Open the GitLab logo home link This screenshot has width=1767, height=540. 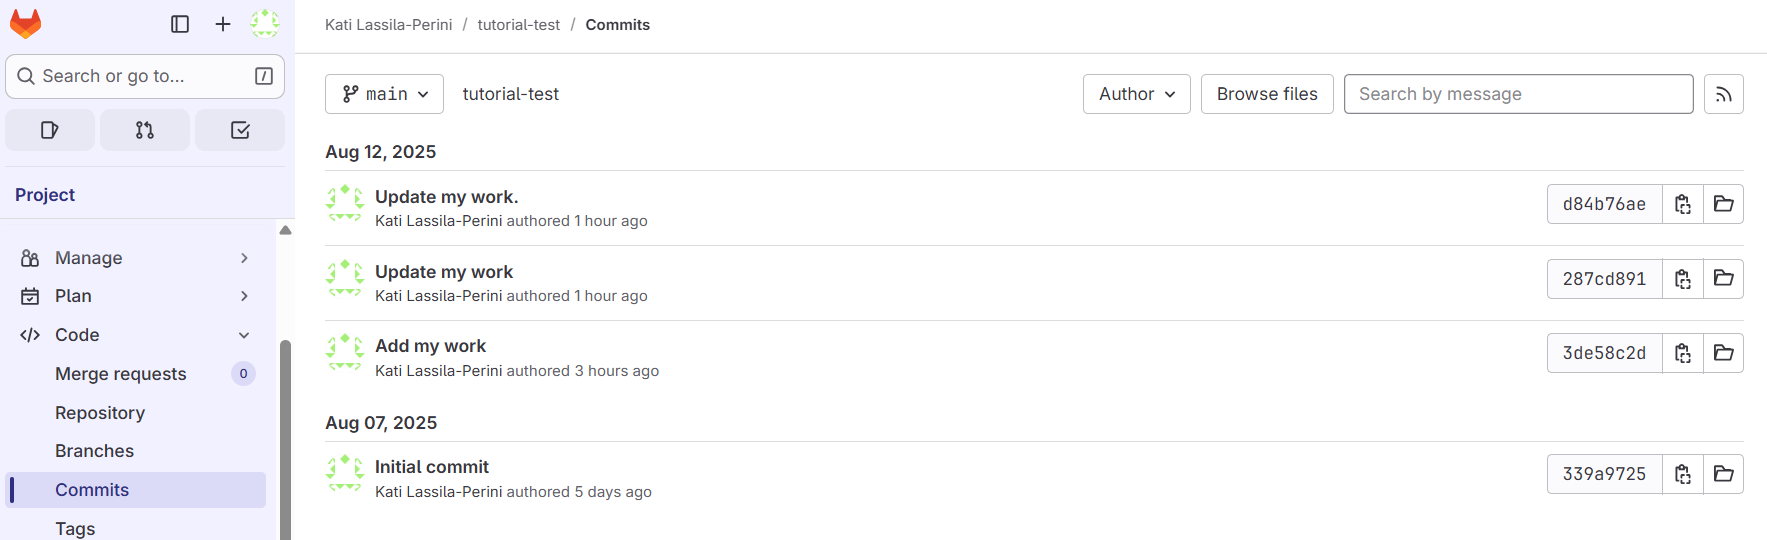[26, 24]
